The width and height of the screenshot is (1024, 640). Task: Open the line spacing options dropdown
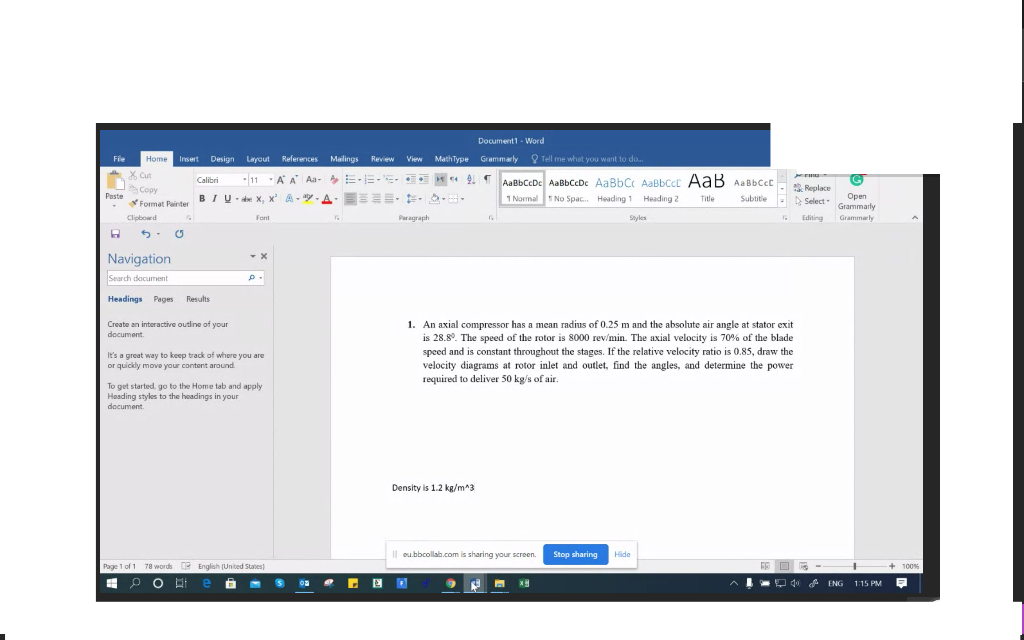click(x=418, y=198)
